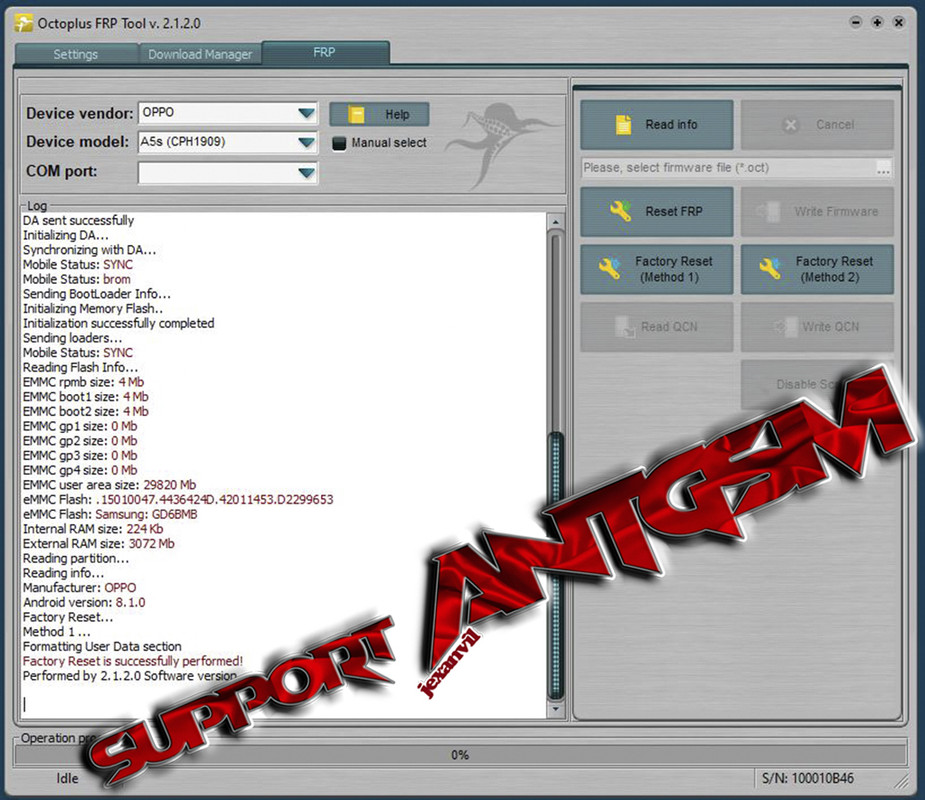Open the Device model dropdown

(306, 142)
